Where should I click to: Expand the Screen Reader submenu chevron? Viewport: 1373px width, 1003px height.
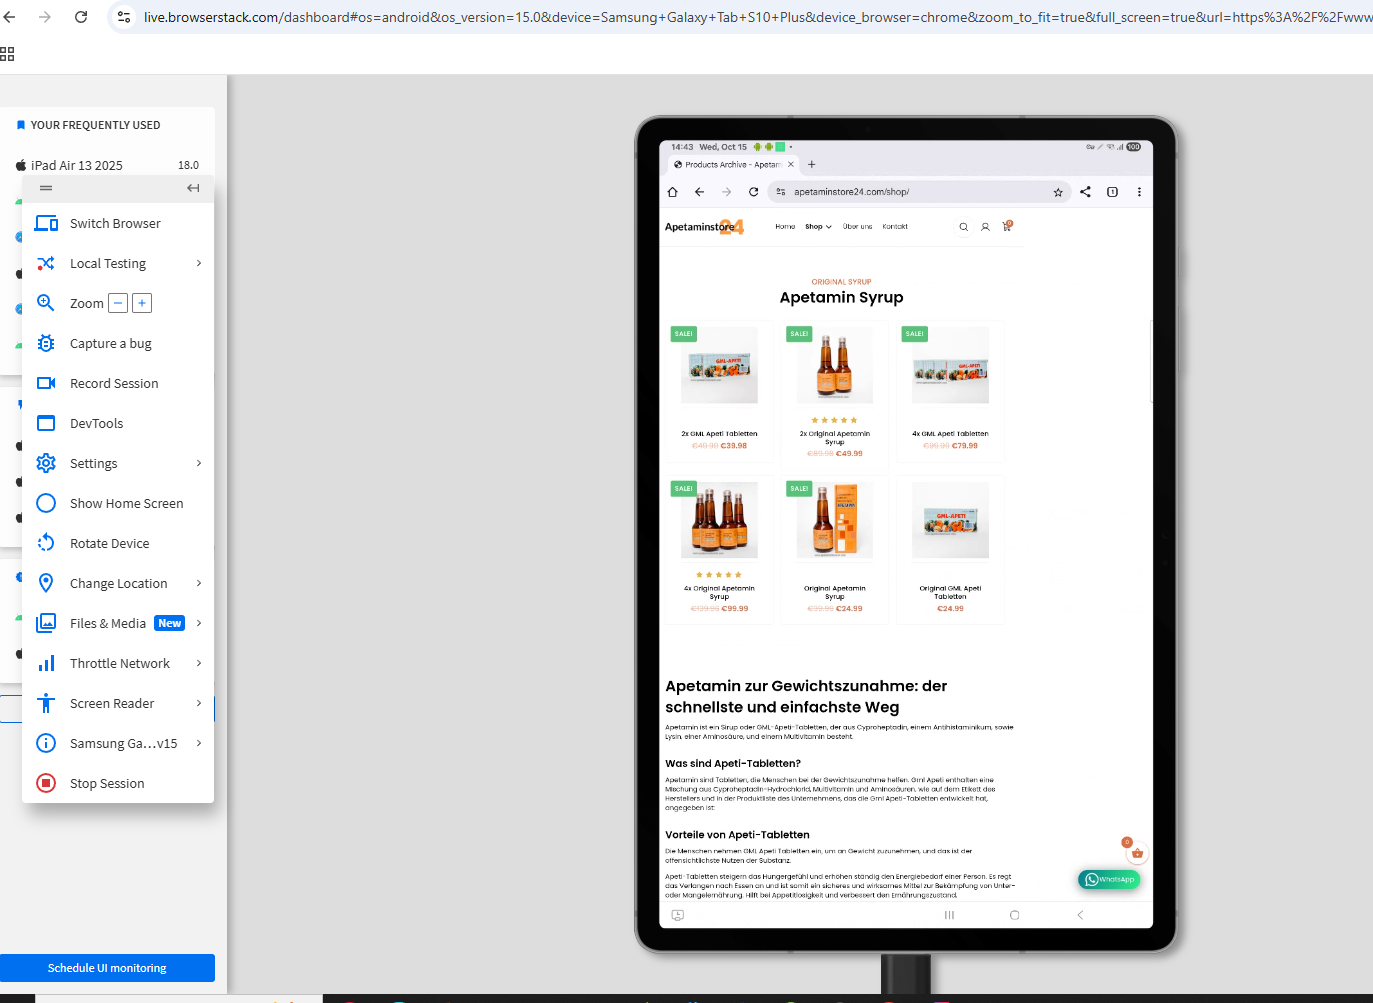pyautogui.click(x=199, y=703)
